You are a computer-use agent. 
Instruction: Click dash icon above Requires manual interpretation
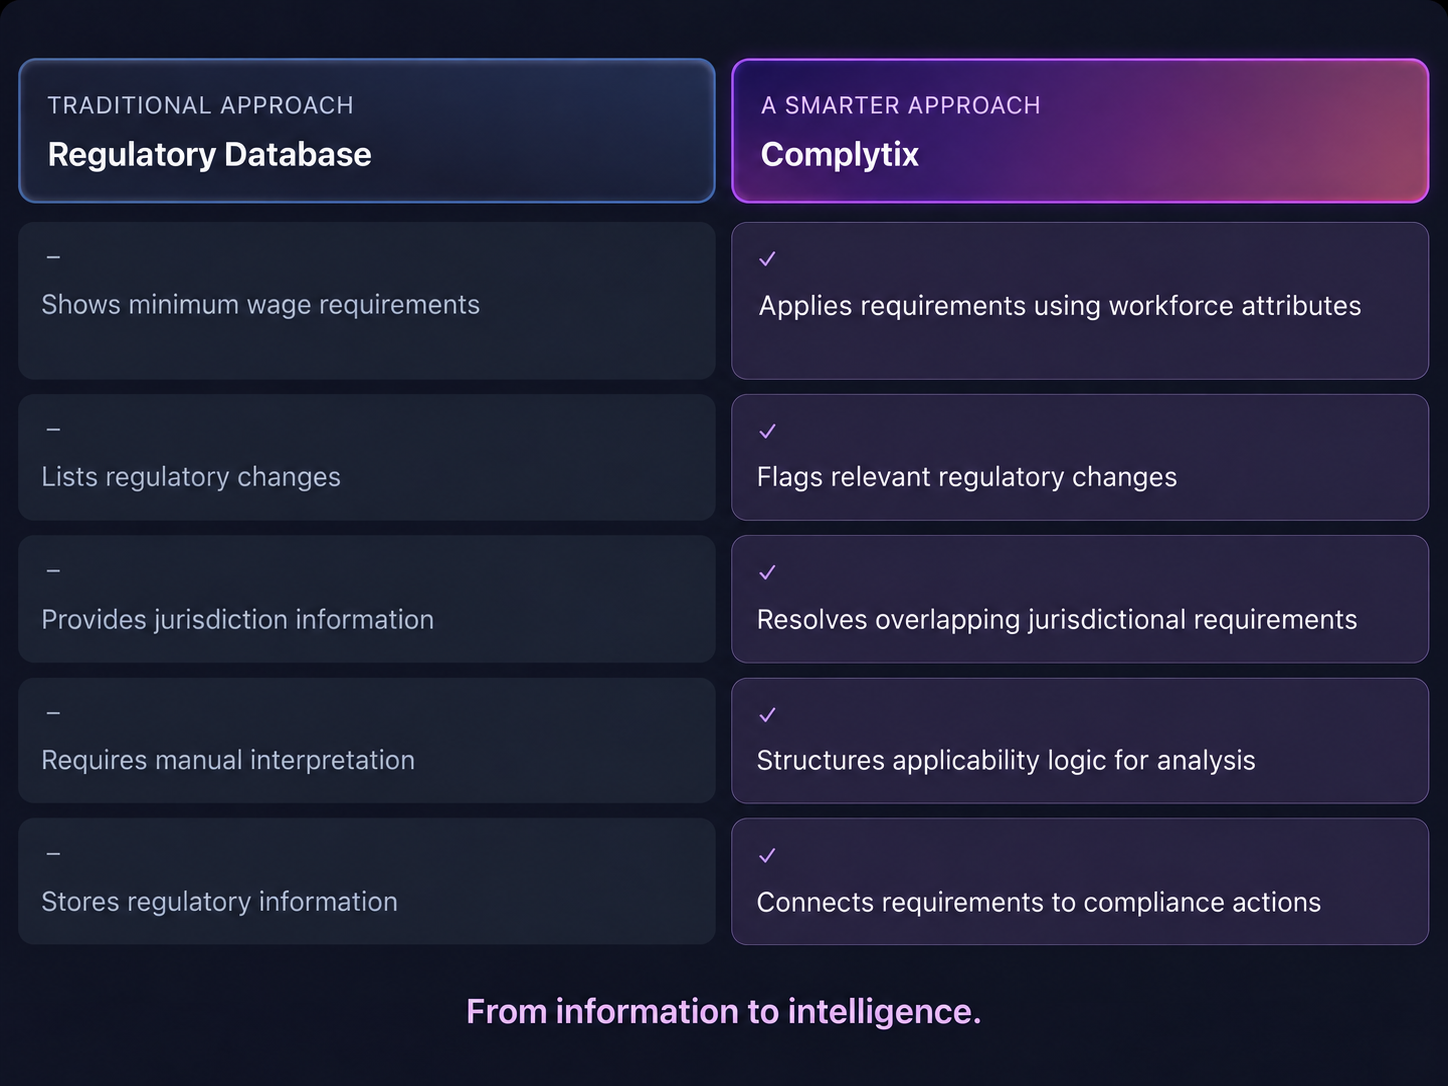pos(54,713)
